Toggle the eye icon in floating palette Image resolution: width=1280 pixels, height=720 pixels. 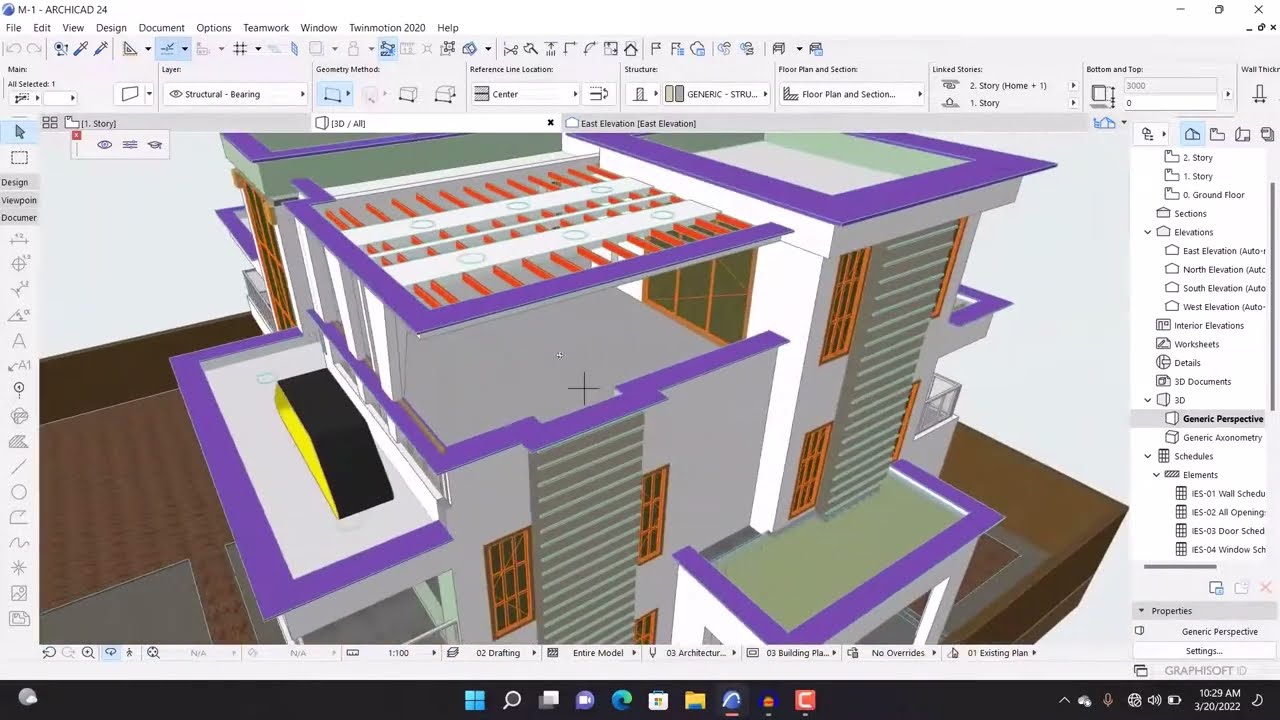point(104,145)
